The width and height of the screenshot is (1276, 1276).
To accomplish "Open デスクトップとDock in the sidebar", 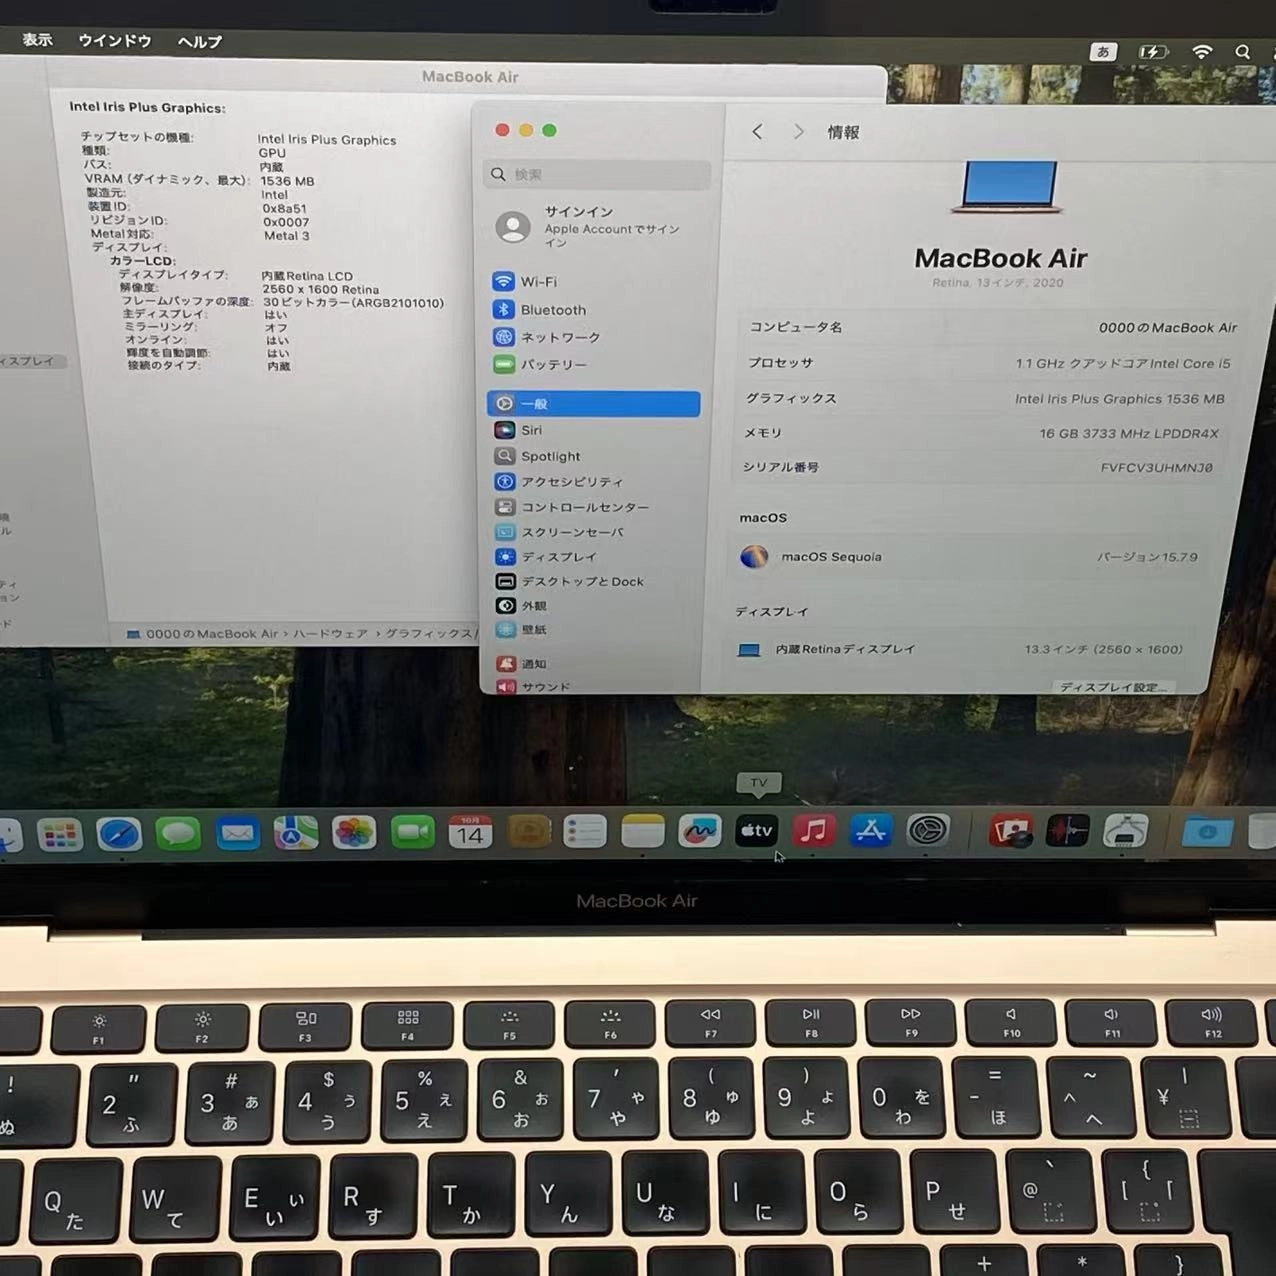I will [596, 581].
